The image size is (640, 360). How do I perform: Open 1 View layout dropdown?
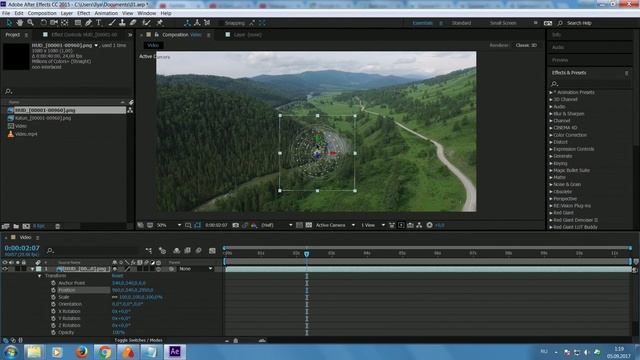pyautogui.click(x=372, y=225)
